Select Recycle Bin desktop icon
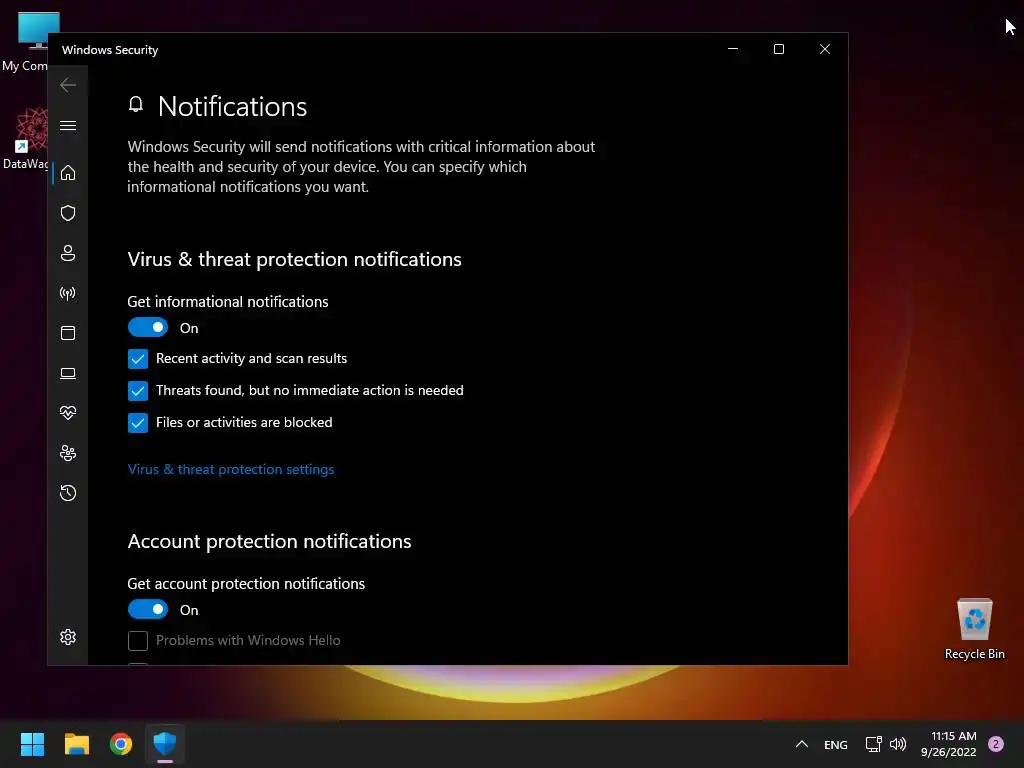Viewport: 1024px width, 768px height. 974,630
